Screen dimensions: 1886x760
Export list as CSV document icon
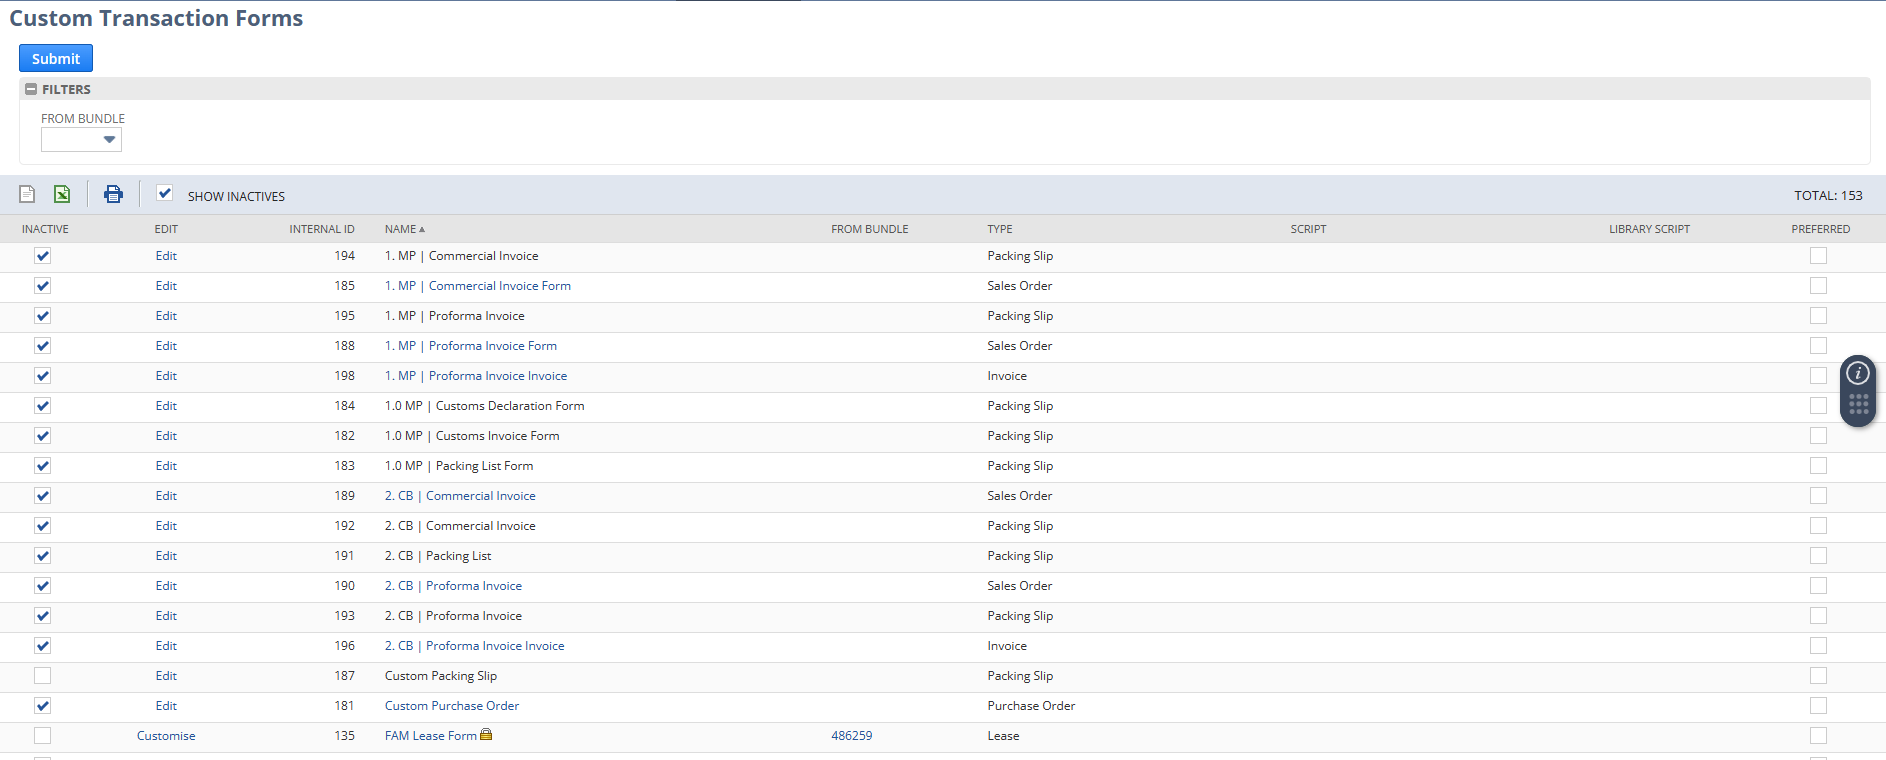27,194
